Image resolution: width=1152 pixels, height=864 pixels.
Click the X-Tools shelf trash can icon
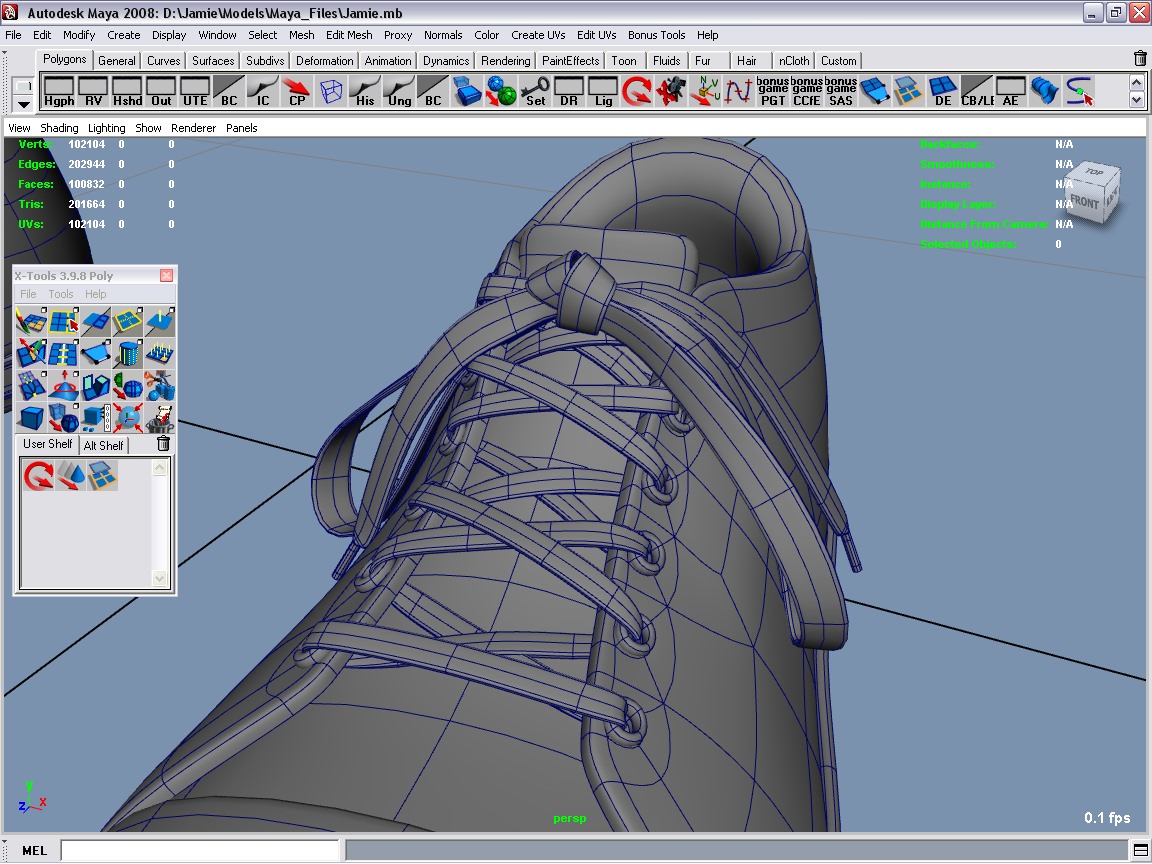click(163, 443)
